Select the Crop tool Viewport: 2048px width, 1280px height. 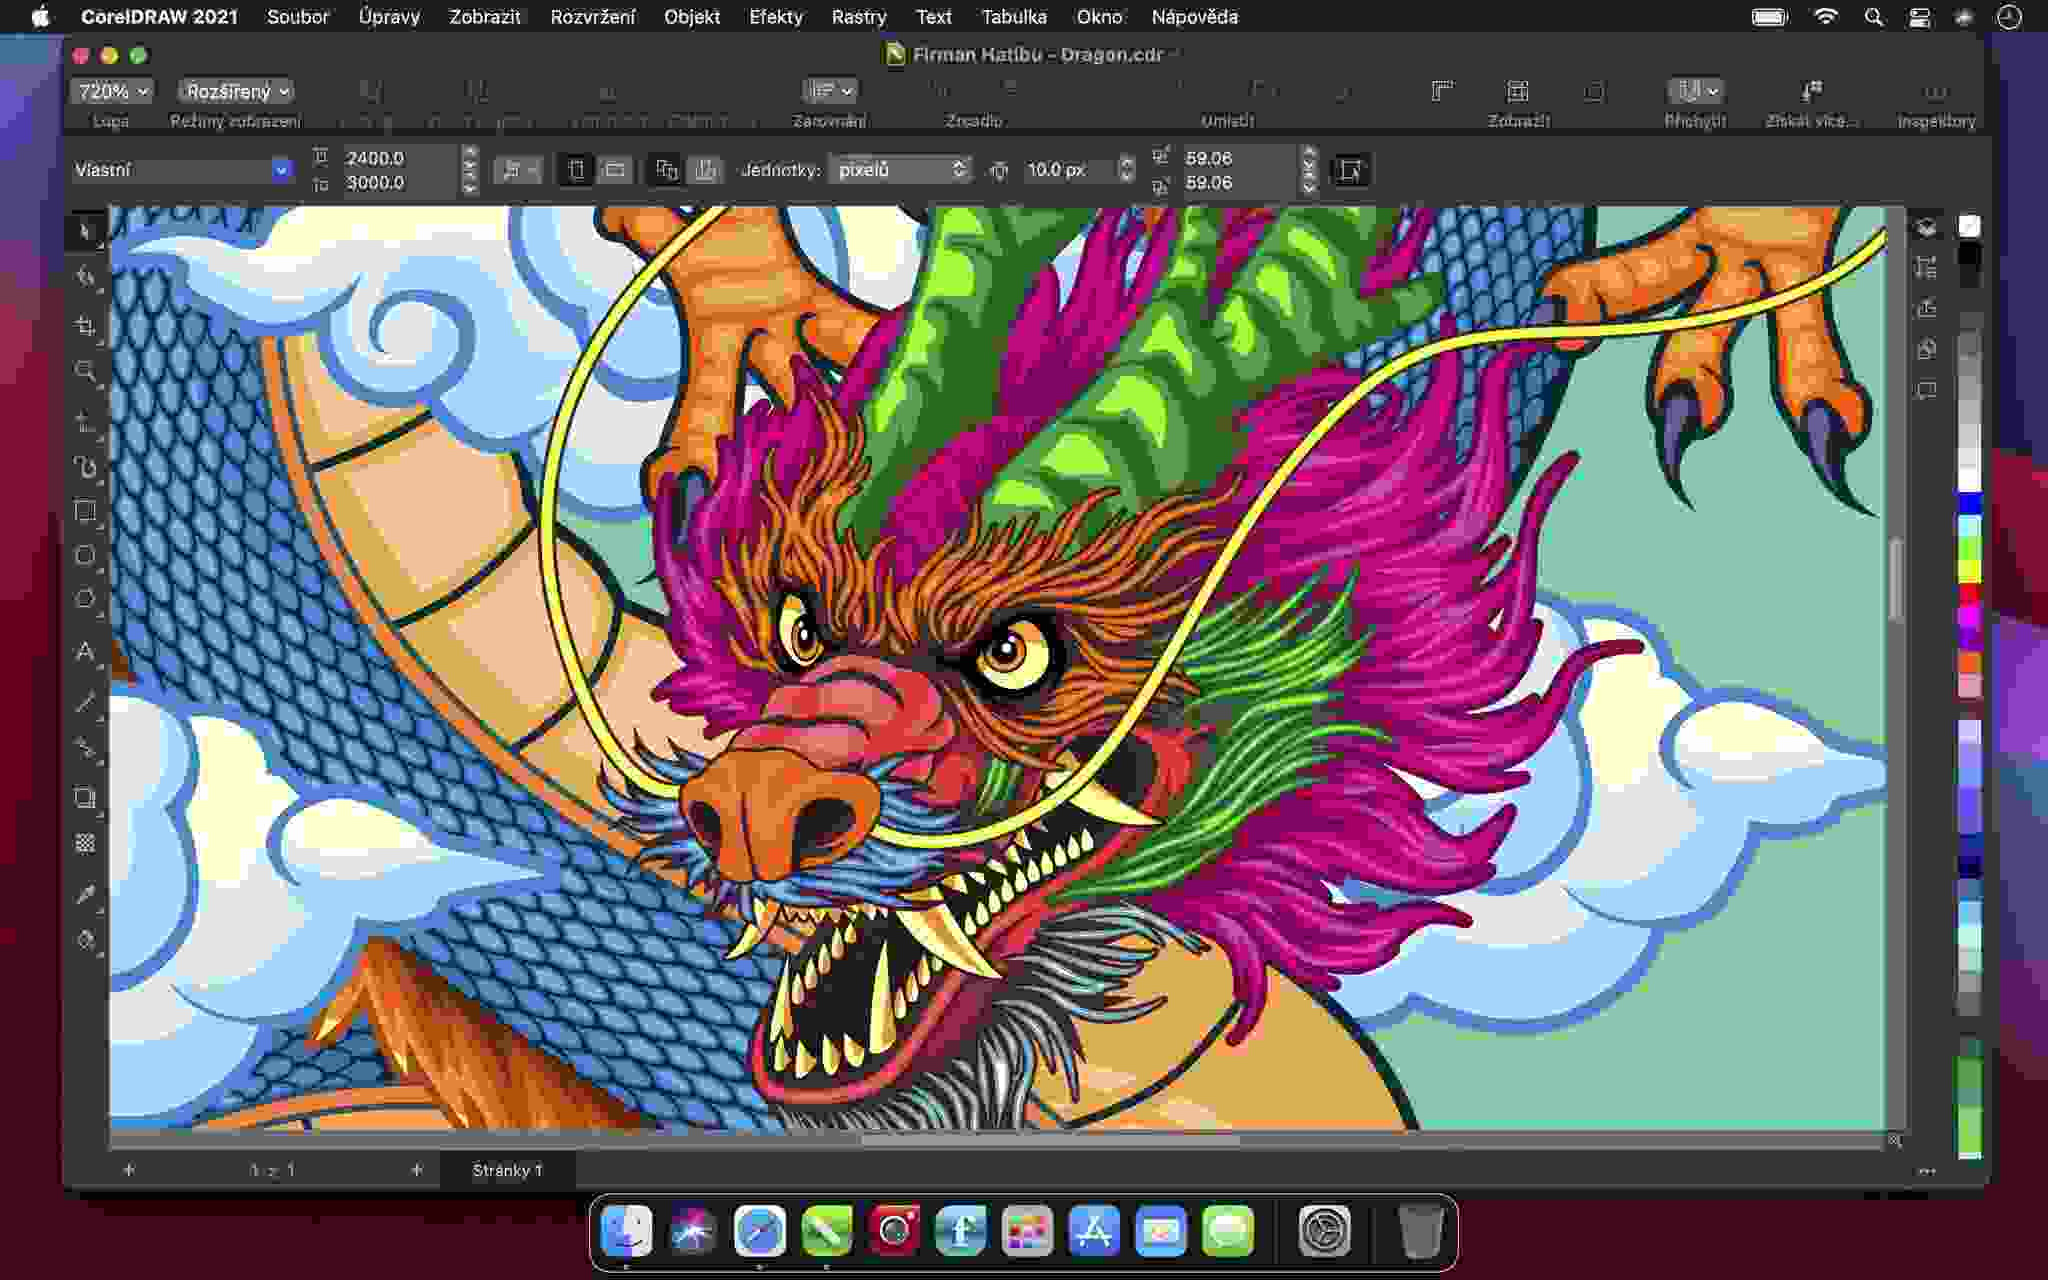coord(86,326)
